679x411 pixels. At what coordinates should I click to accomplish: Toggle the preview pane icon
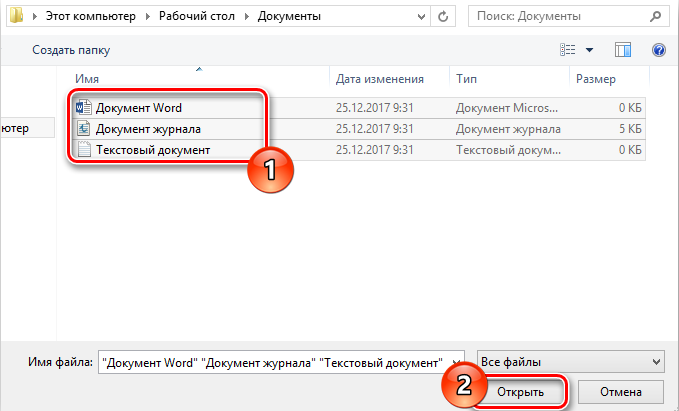click(623, 50)
